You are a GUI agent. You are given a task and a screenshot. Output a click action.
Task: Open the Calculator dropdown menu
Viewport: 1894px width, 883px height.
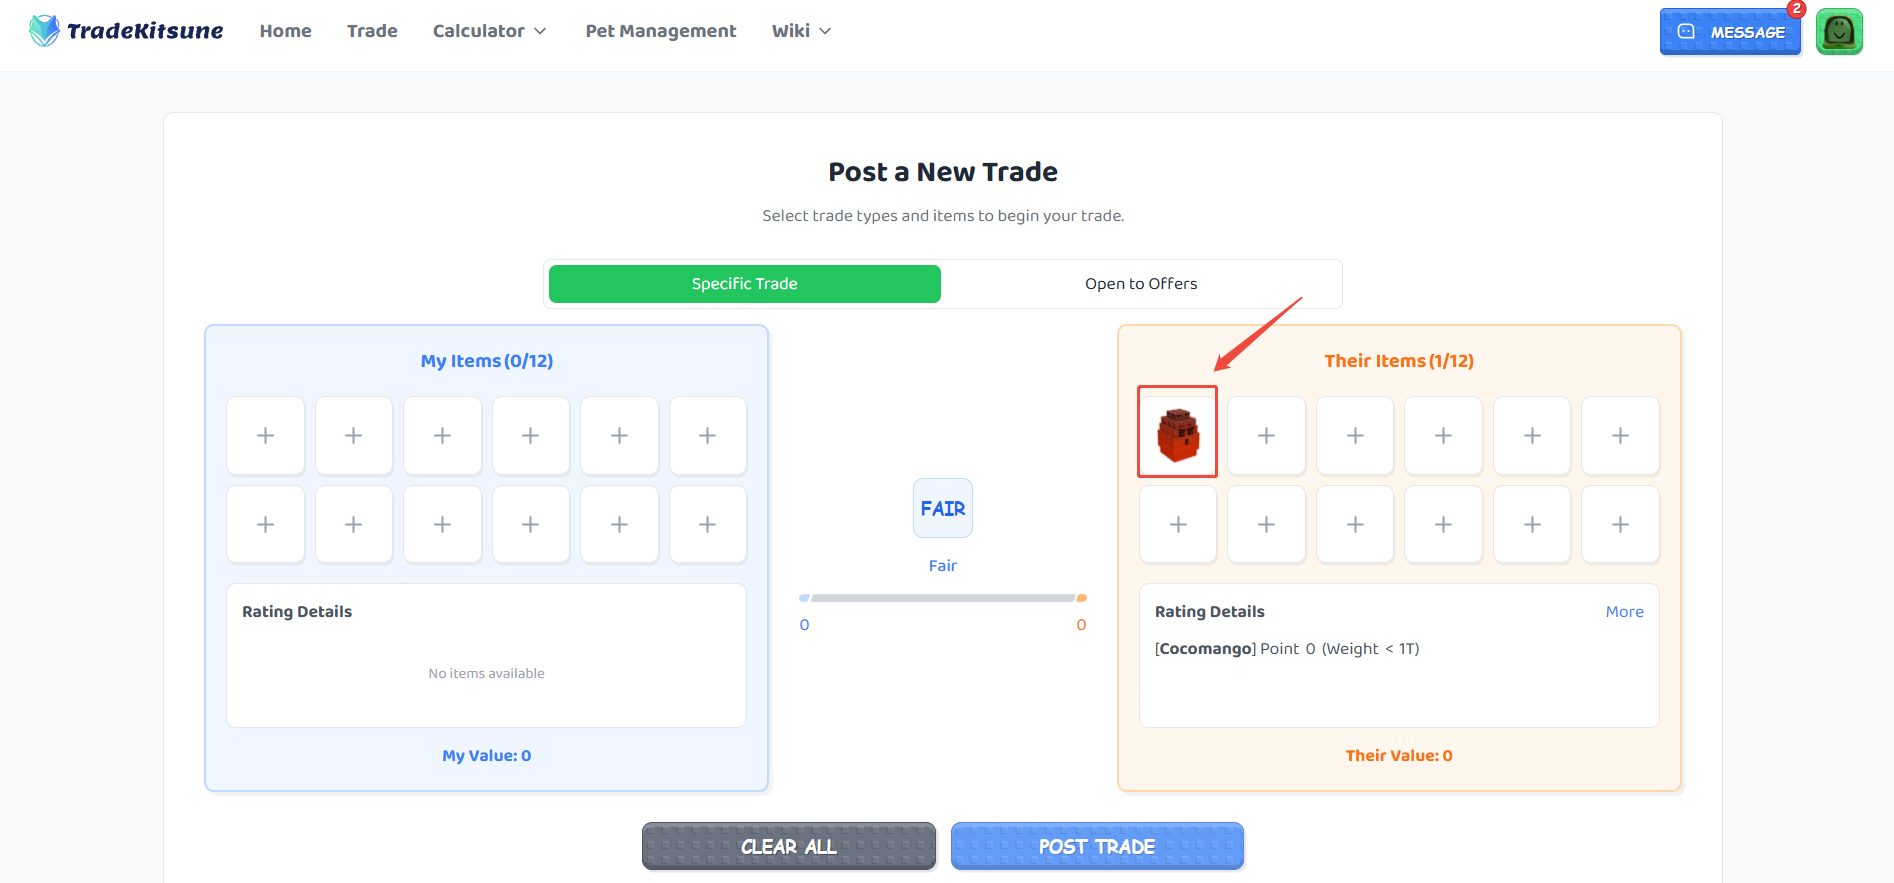point(489,31)
